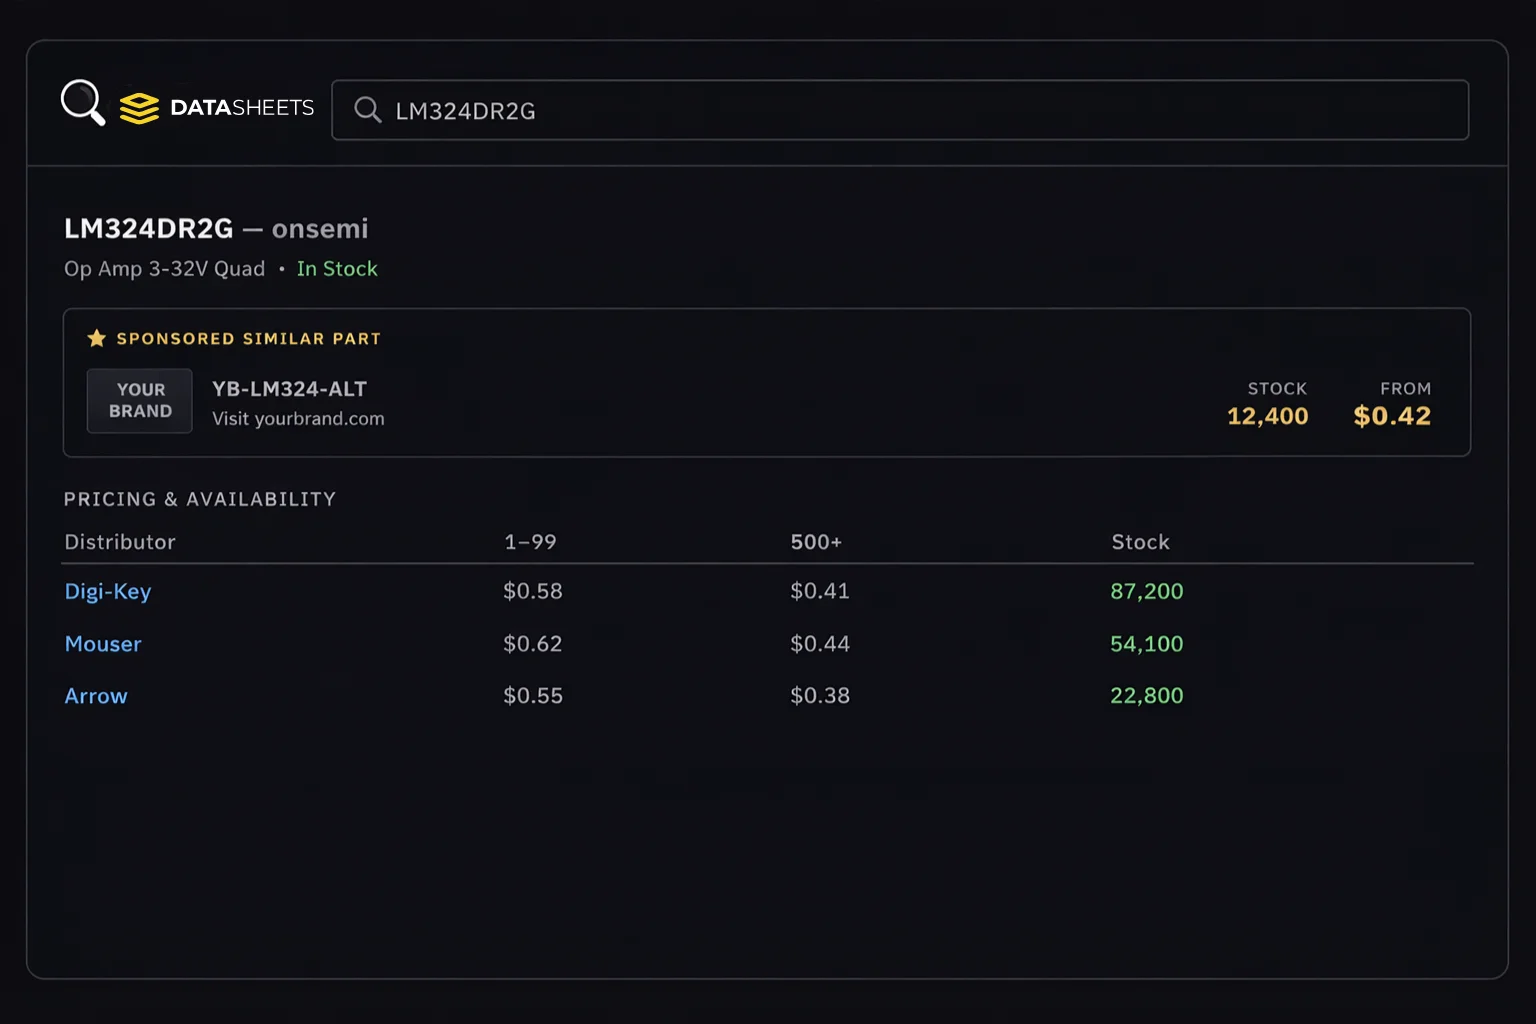Click Arrow stock 22,800
Viewport: 1536px width, 1024px height.
1147,696
